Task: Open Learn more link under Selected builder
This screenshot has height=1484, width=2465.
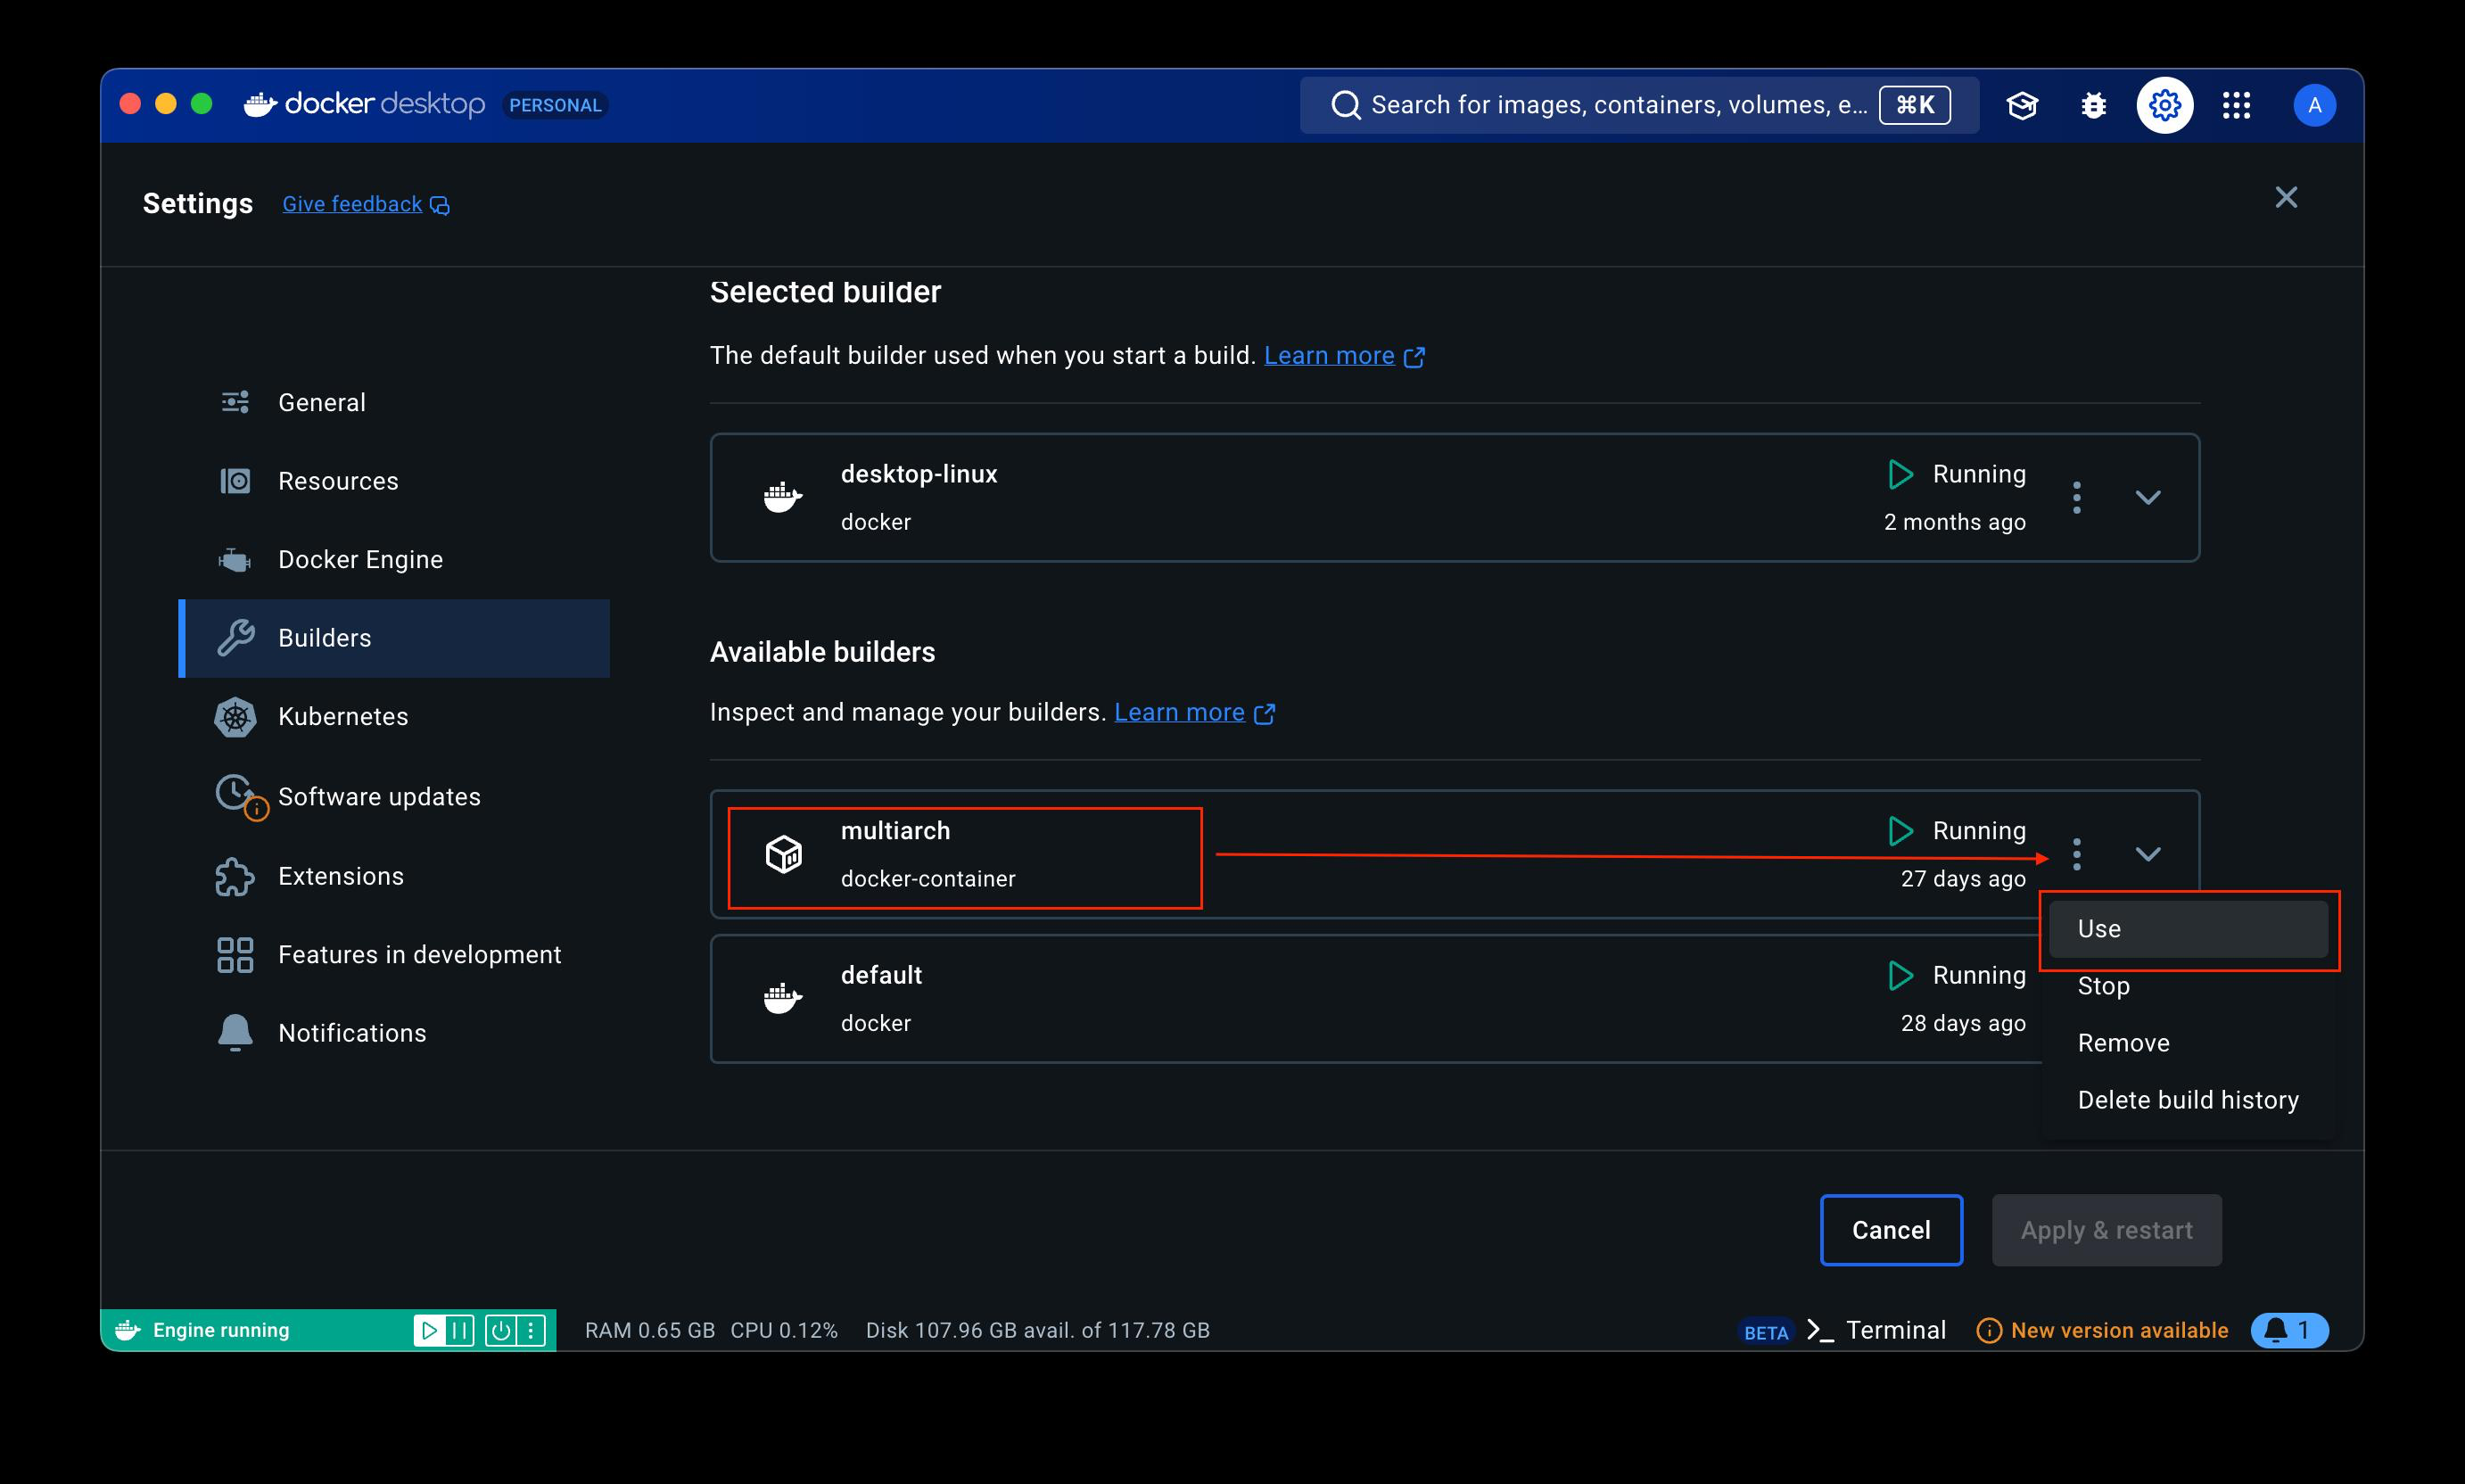Action: (x=1329, y=356)
